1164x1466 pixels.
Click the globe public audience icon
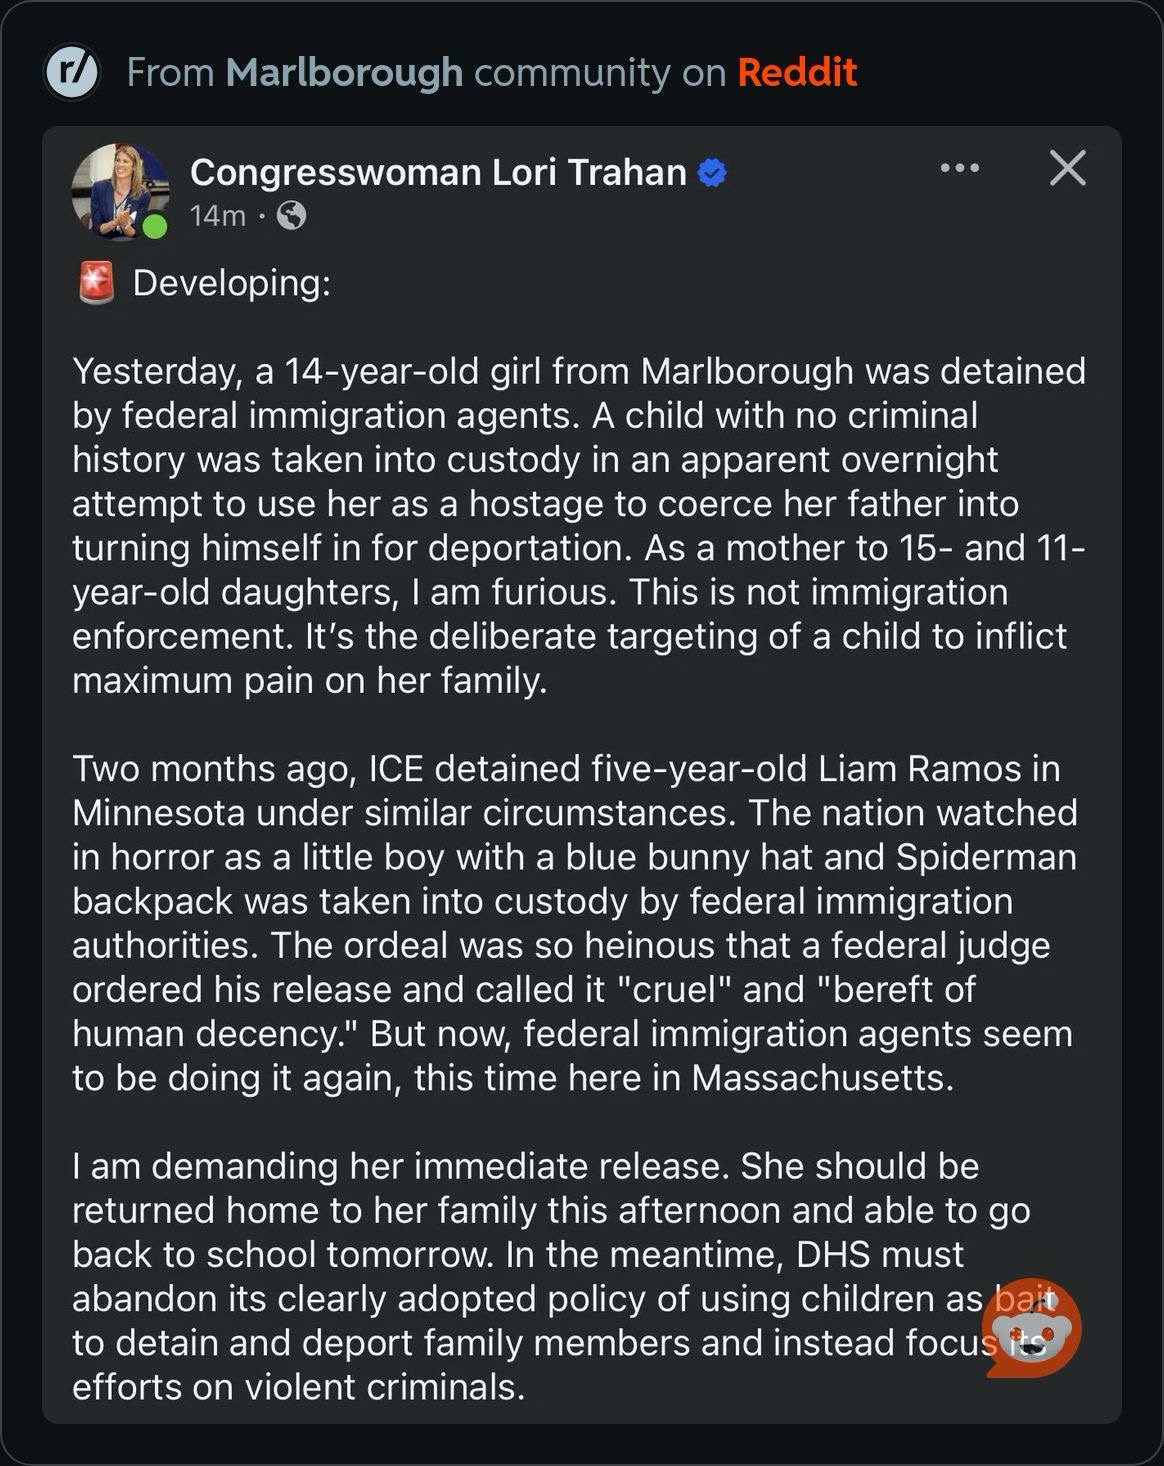[x=291, y=215]
